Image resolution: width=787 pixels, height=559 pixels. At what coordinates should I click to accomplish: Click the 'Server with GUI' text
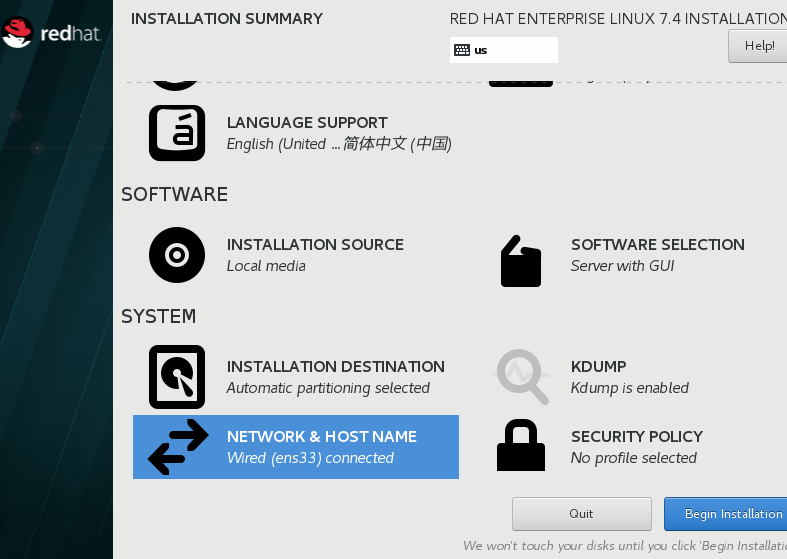[622, 265]
